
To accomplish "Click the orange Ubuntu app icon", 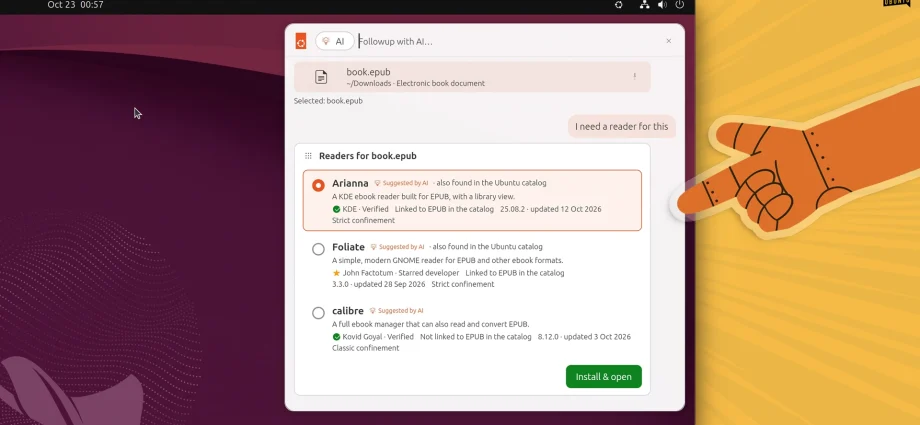I will click(x=300, y=41).
